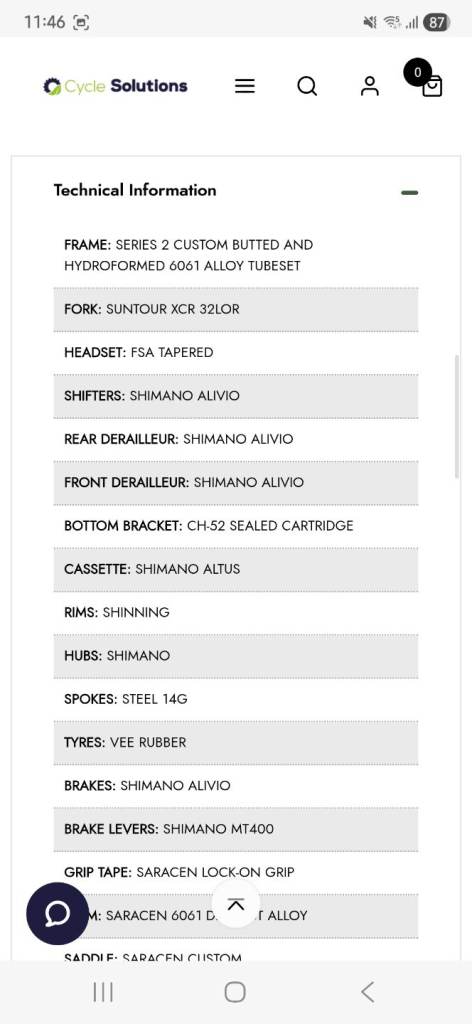This screenshot has height=1024, width=472.
Task: Tap Android back navigation arrow
Action: coord(368,992)
